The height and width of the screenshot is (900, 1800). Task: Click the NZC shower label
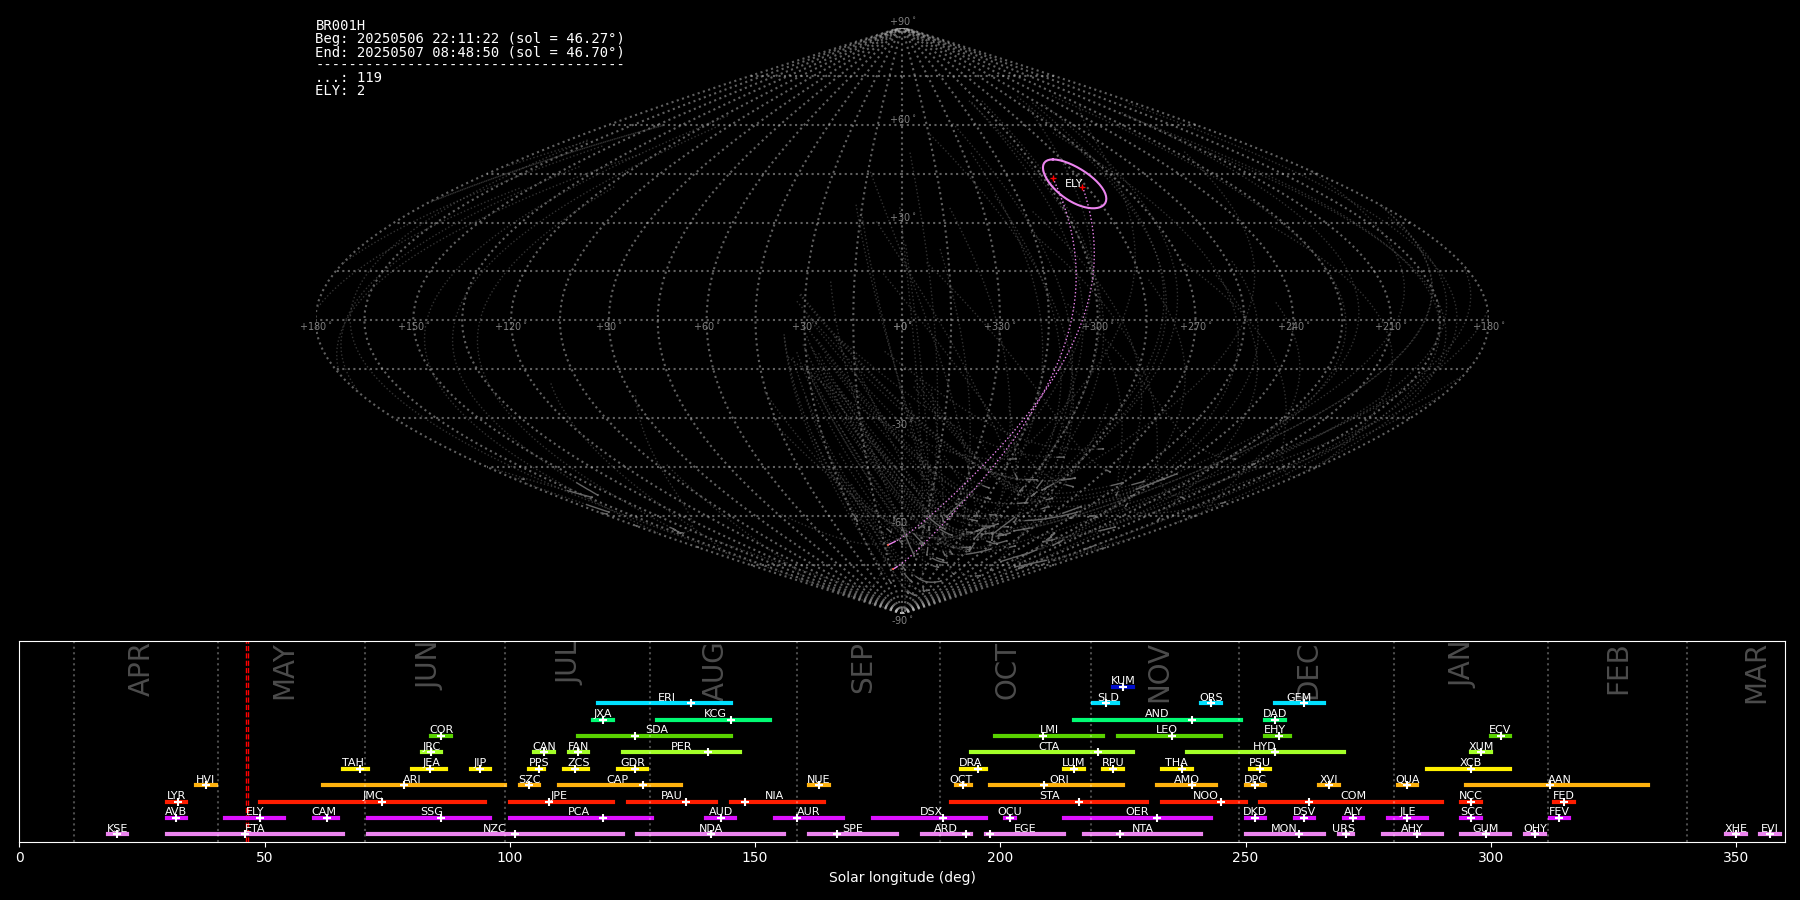(x=495, y=828)
